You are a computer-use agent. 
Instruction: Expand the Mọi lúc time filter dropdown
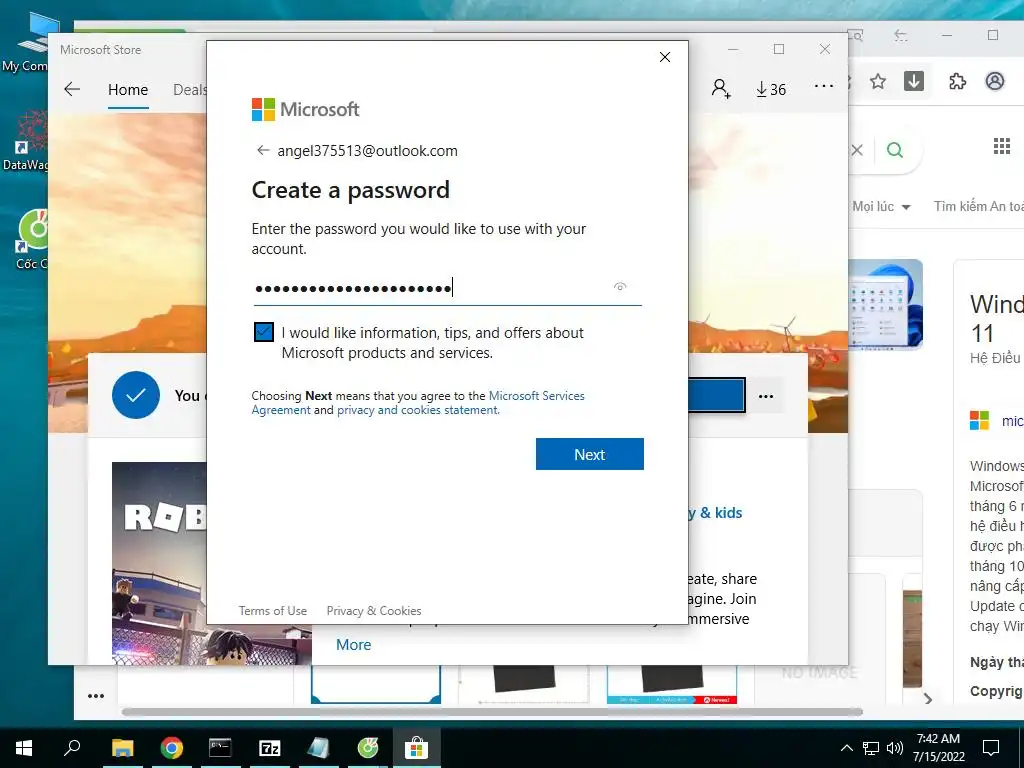pos(881,206)
